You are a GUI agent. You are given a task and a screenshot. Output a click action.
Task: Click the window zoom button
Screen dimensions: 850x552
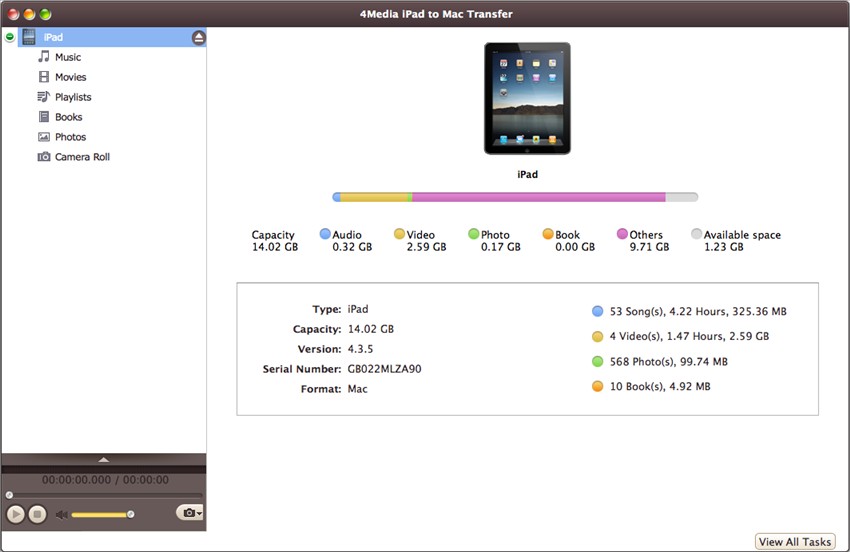point(46,14)
